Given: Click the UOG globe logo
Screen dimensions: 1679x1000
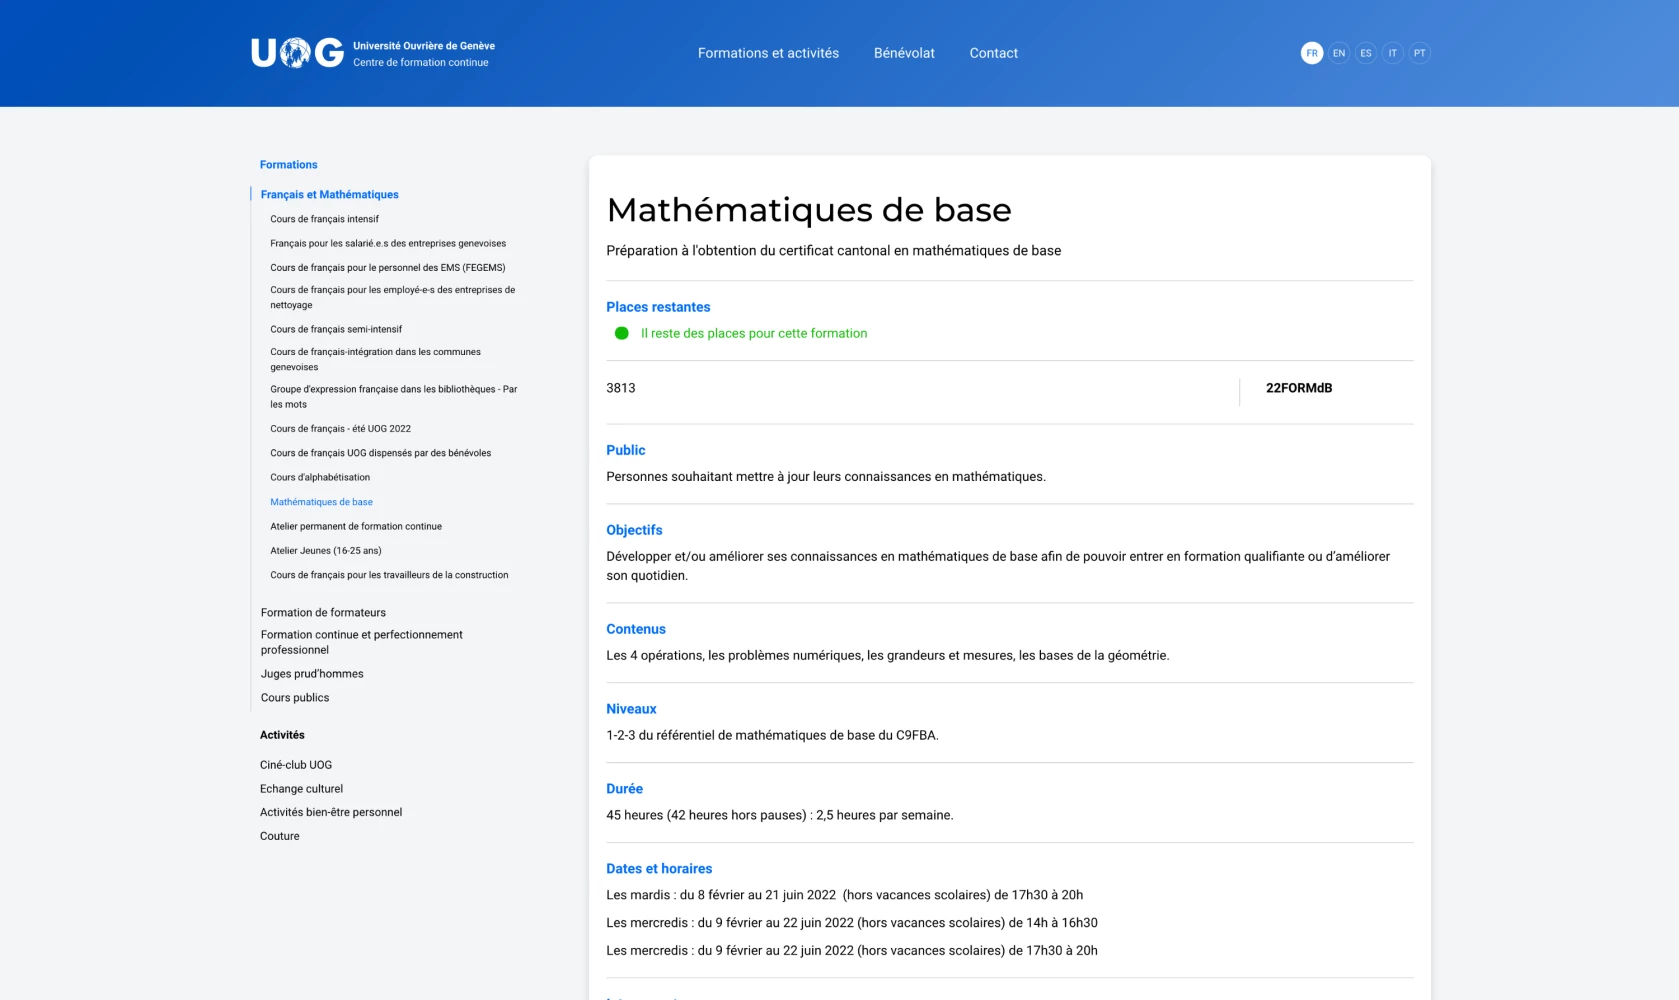Looking at the screenshot, I should pos(296,53).
